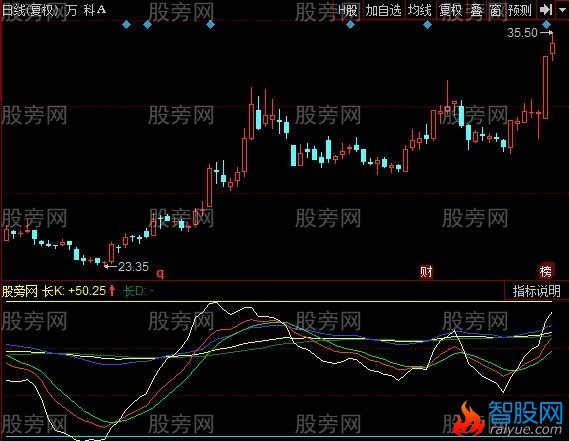The image size is (569, 441).
Task: Click the 叠 overlay button
Action: 476,11
